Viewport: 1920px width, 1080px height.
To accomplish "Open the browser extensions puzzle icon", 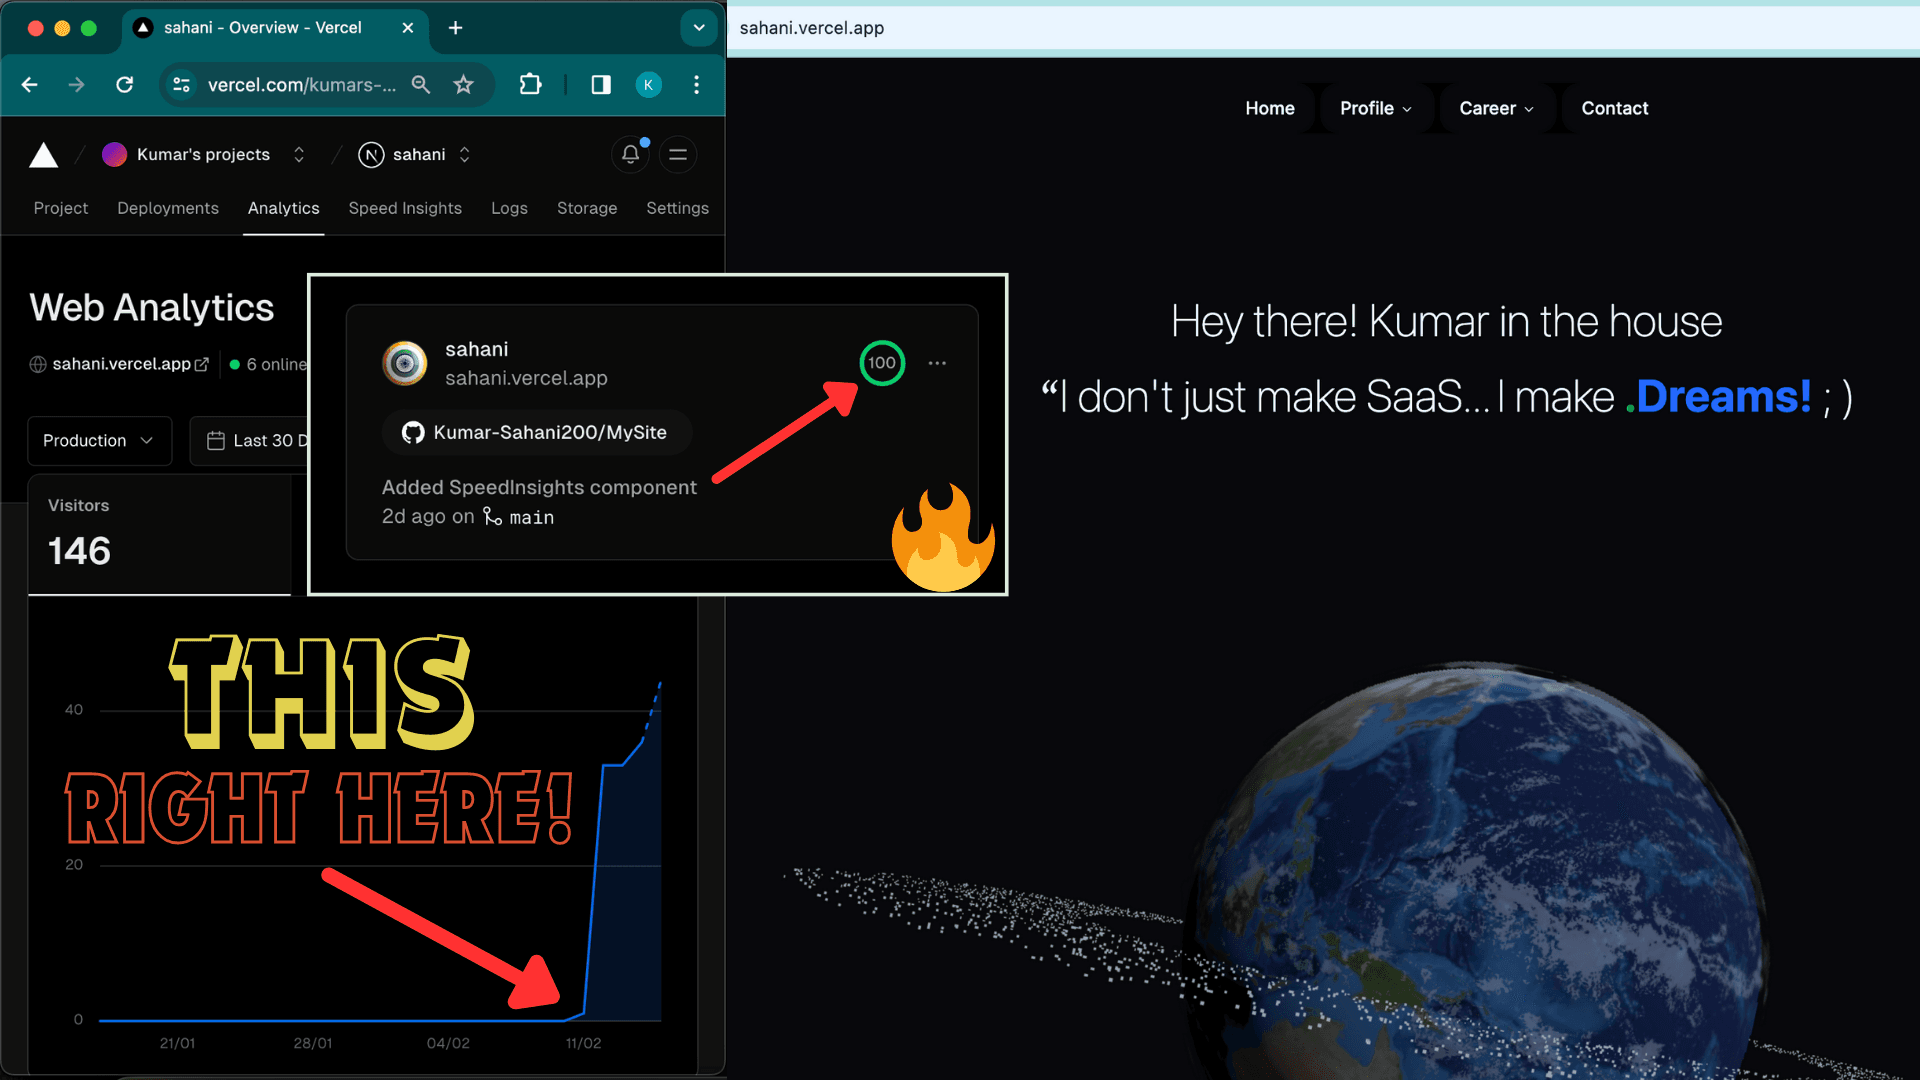I will [530, 85].
